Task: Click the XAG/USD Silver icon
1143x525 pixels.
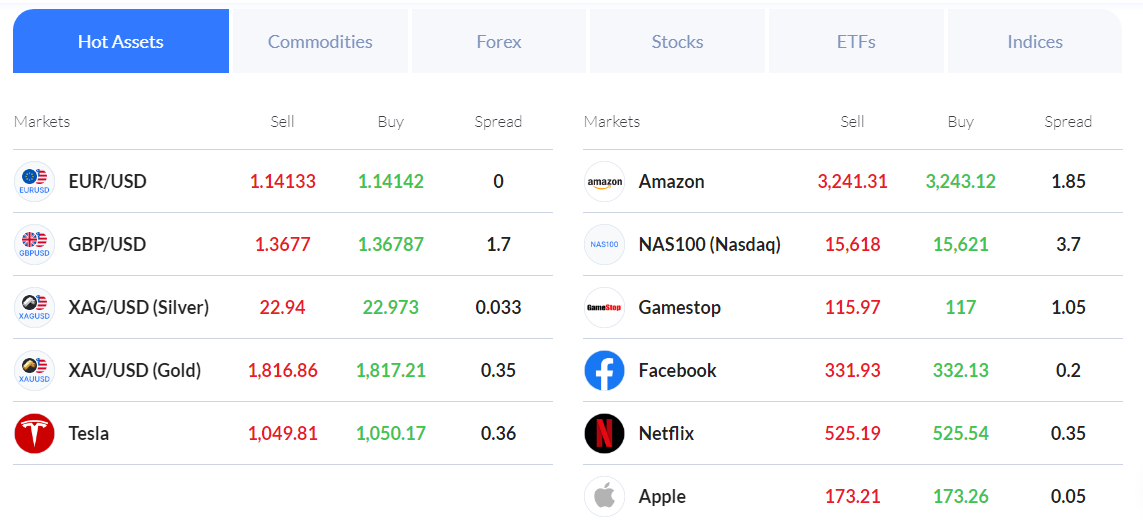Action: (35, 308)
